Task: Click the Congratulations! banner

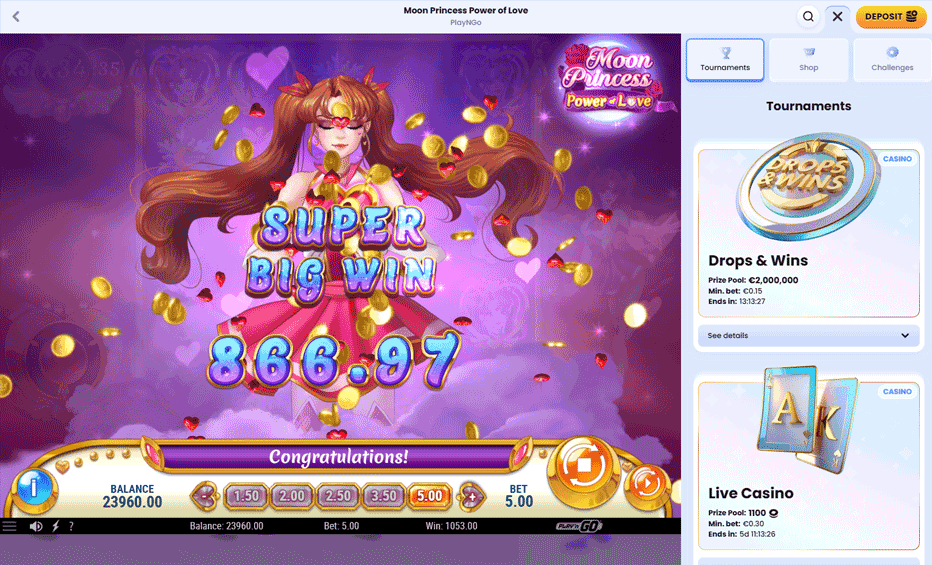Action: pos(338,457)
